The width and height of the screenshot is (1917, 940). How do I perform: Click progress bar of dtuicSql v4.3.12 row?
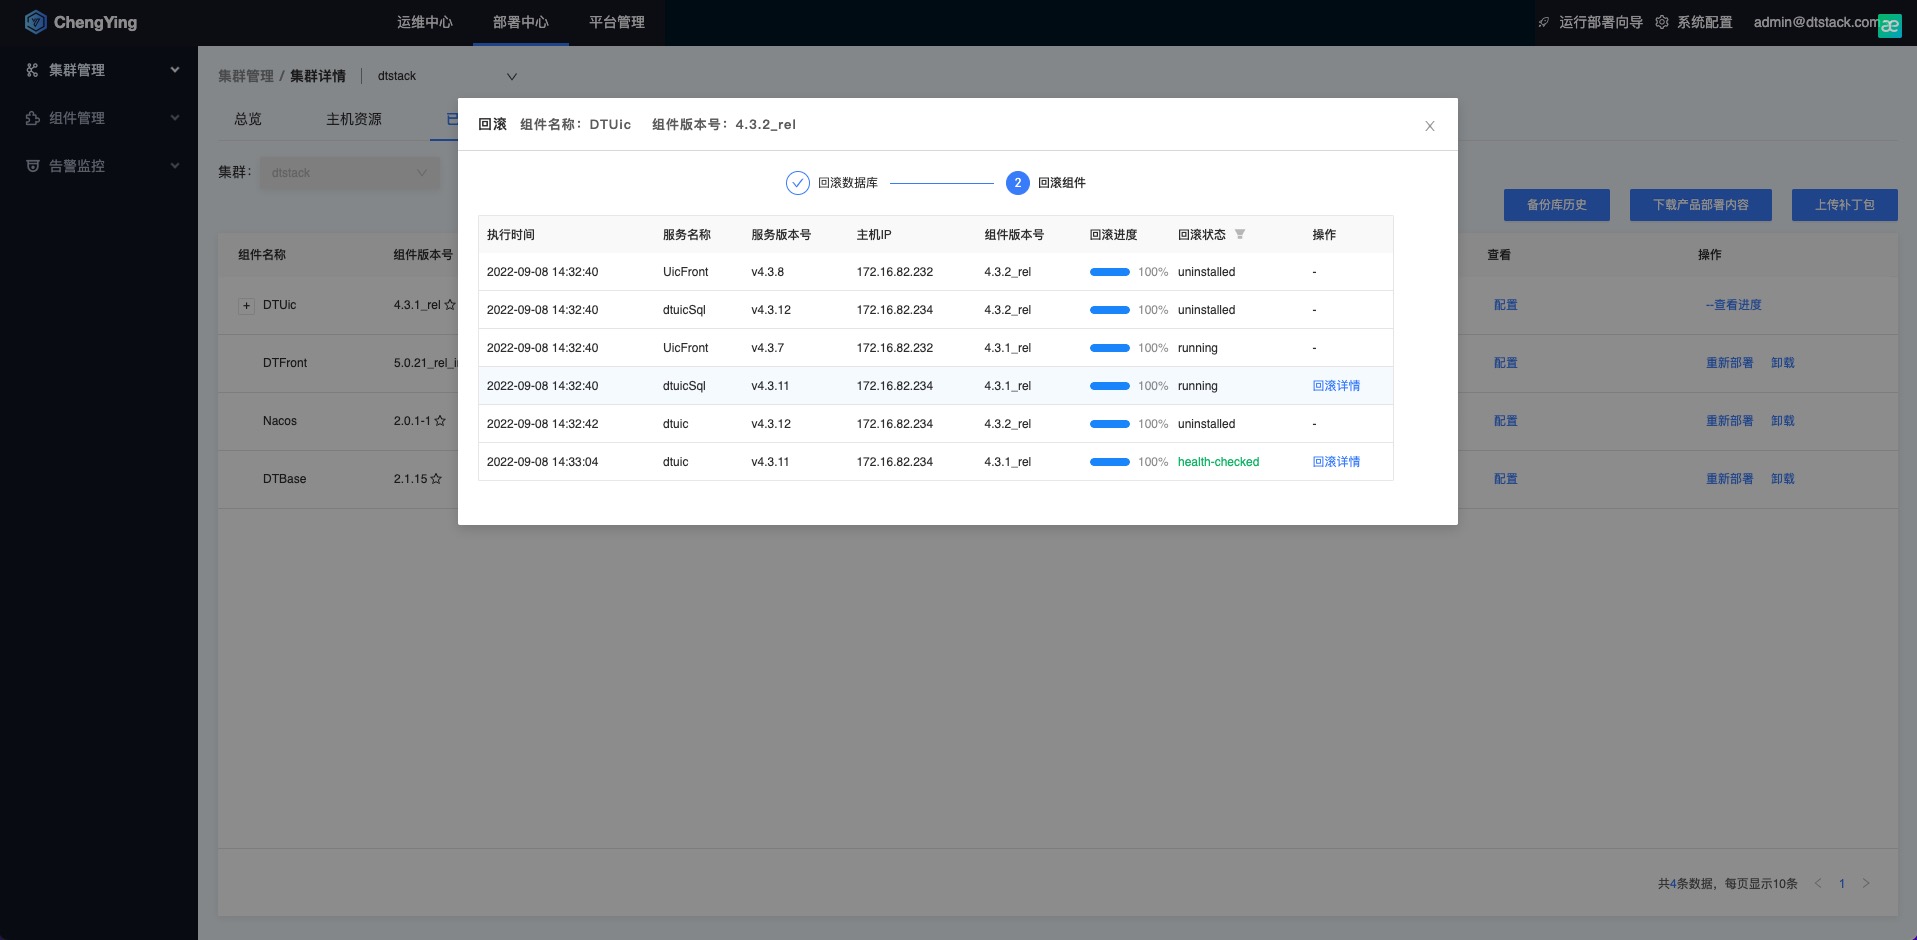click(1110, 310)
